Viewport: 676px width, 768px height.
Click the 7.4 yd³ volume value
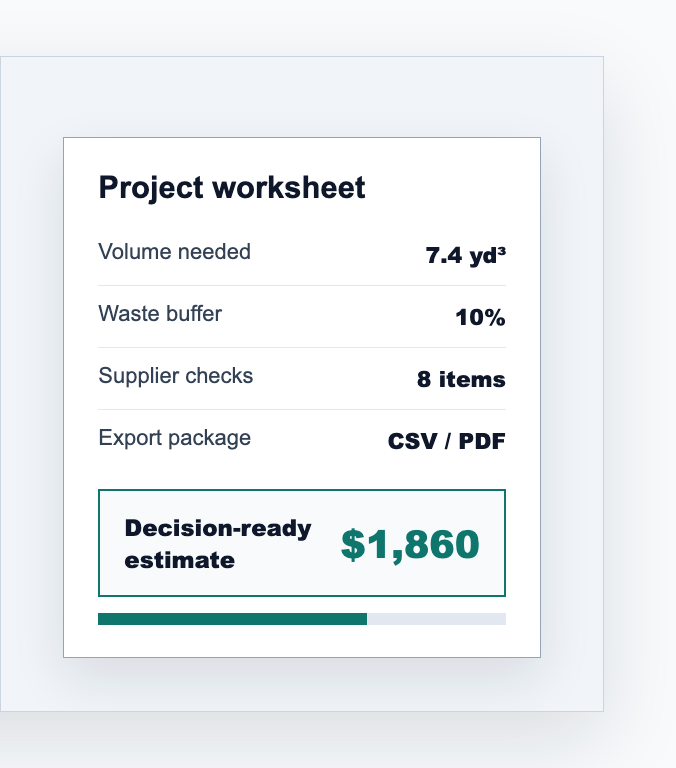[x=465, y=255]
